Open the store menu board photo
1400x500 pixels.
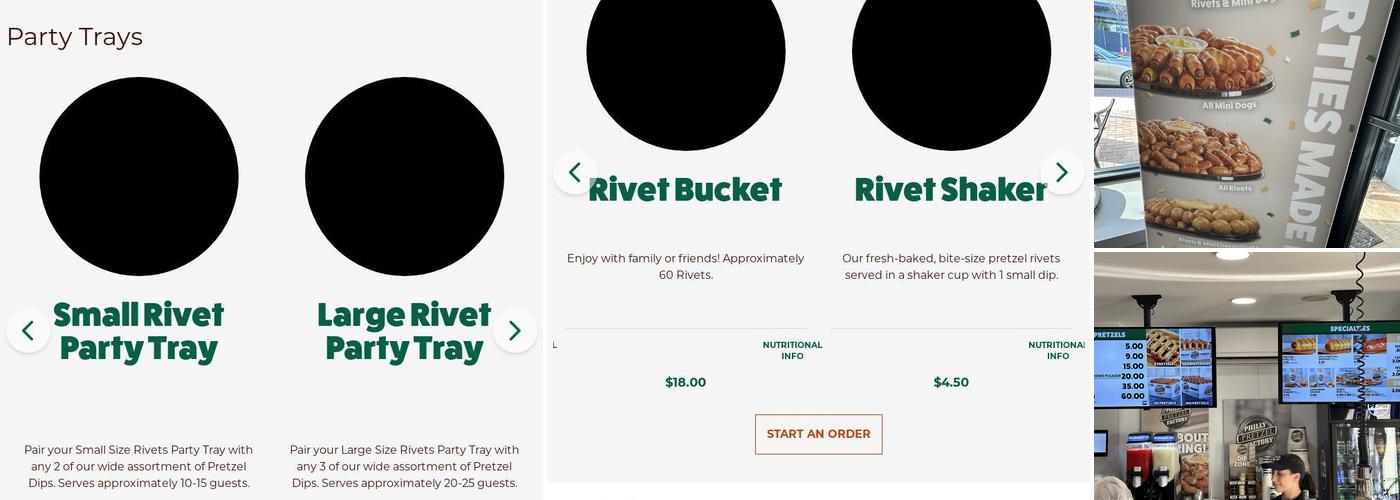click(1246, 376)
